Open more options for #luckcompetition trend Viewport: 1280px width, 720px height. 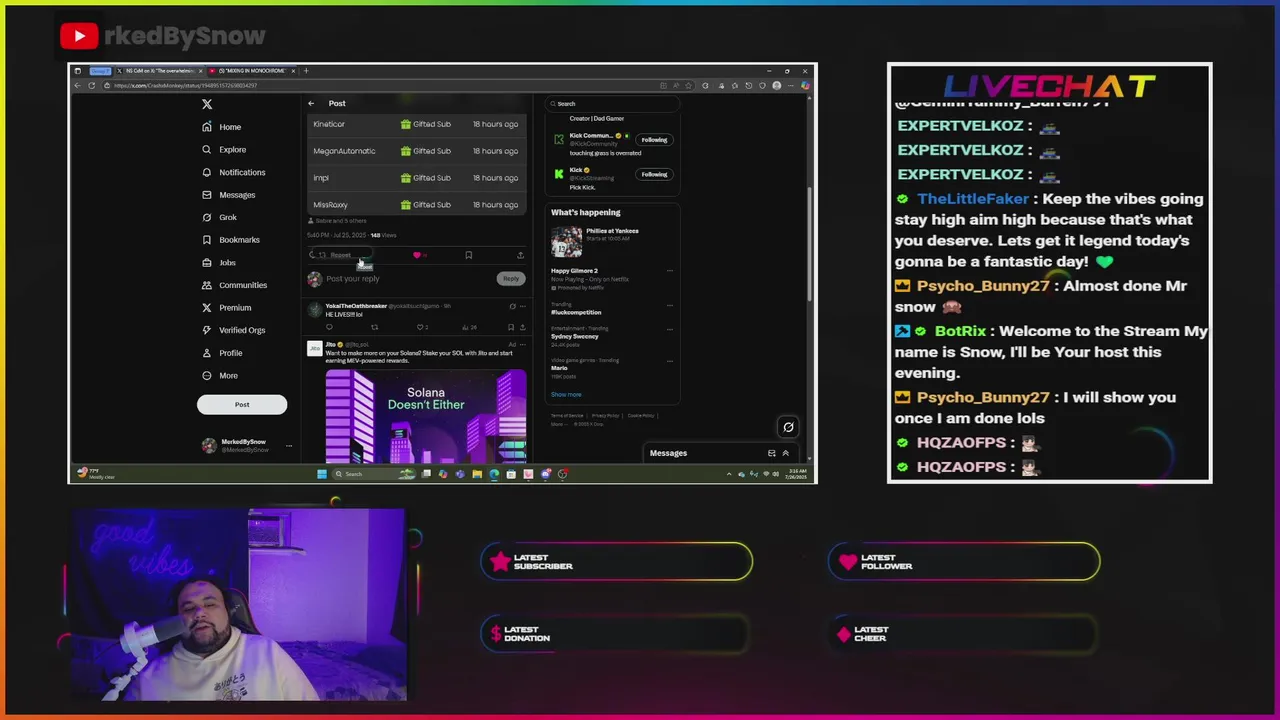[670, 304]
